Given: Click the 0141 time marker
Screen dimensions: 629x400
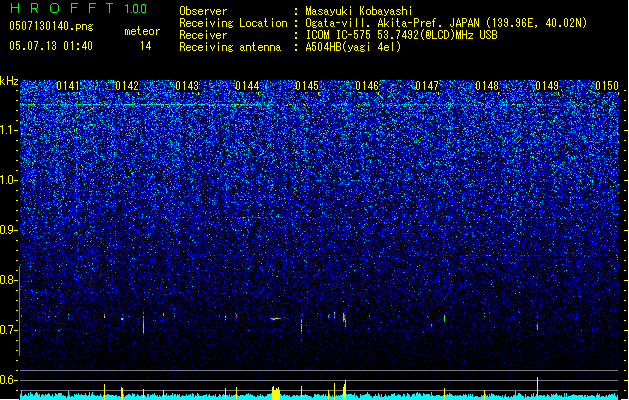Looking at the screenshot, I should tap(68, 86).
